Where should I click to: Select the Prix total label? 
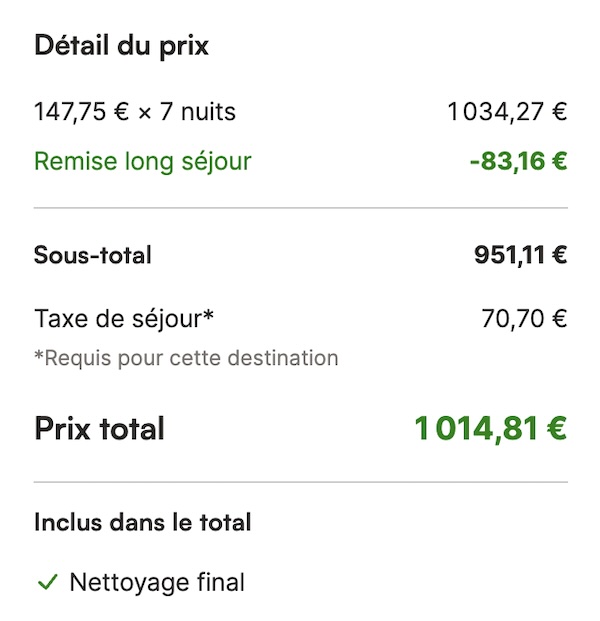[x=99, y=429]
